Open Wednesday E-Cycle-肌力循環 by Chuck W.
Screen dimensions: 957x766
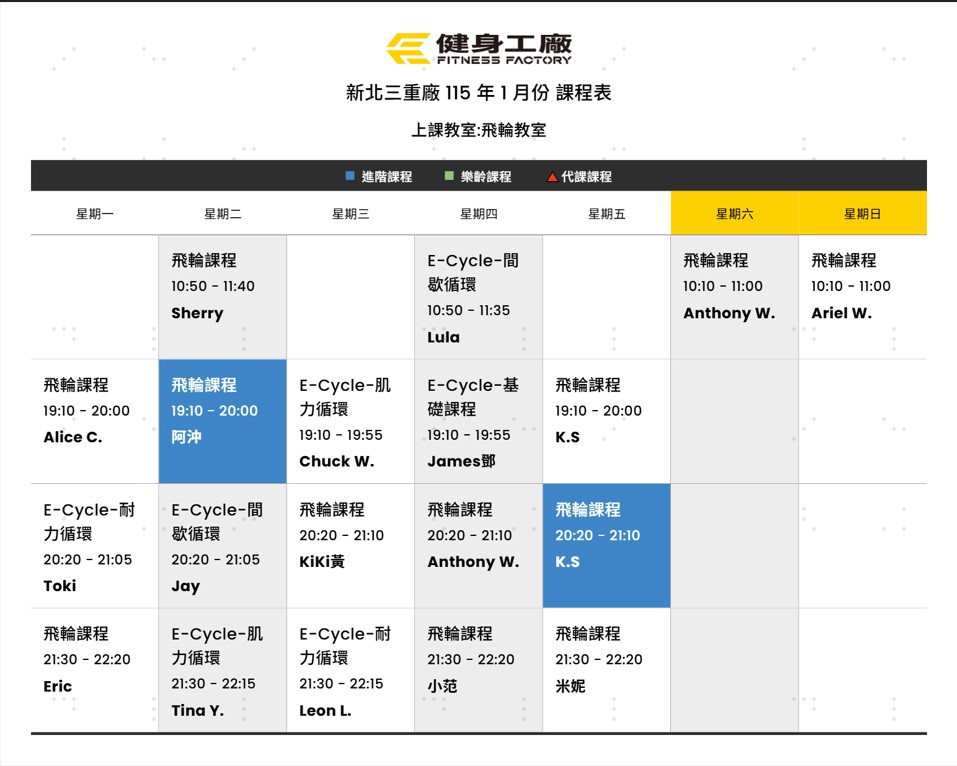coord(350,422)
